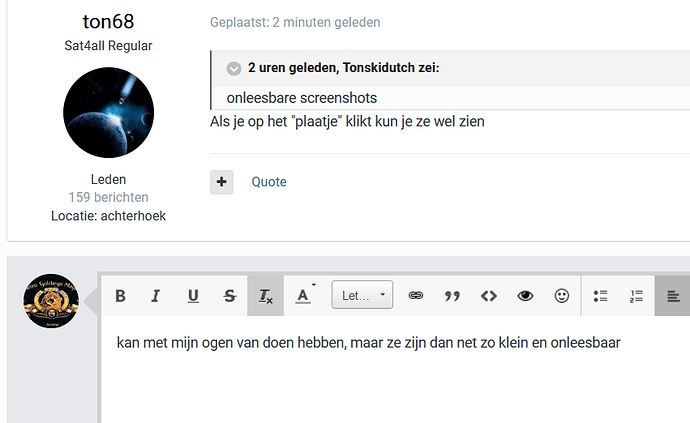Toggle underline formatting in the editor

click(193, 296)
